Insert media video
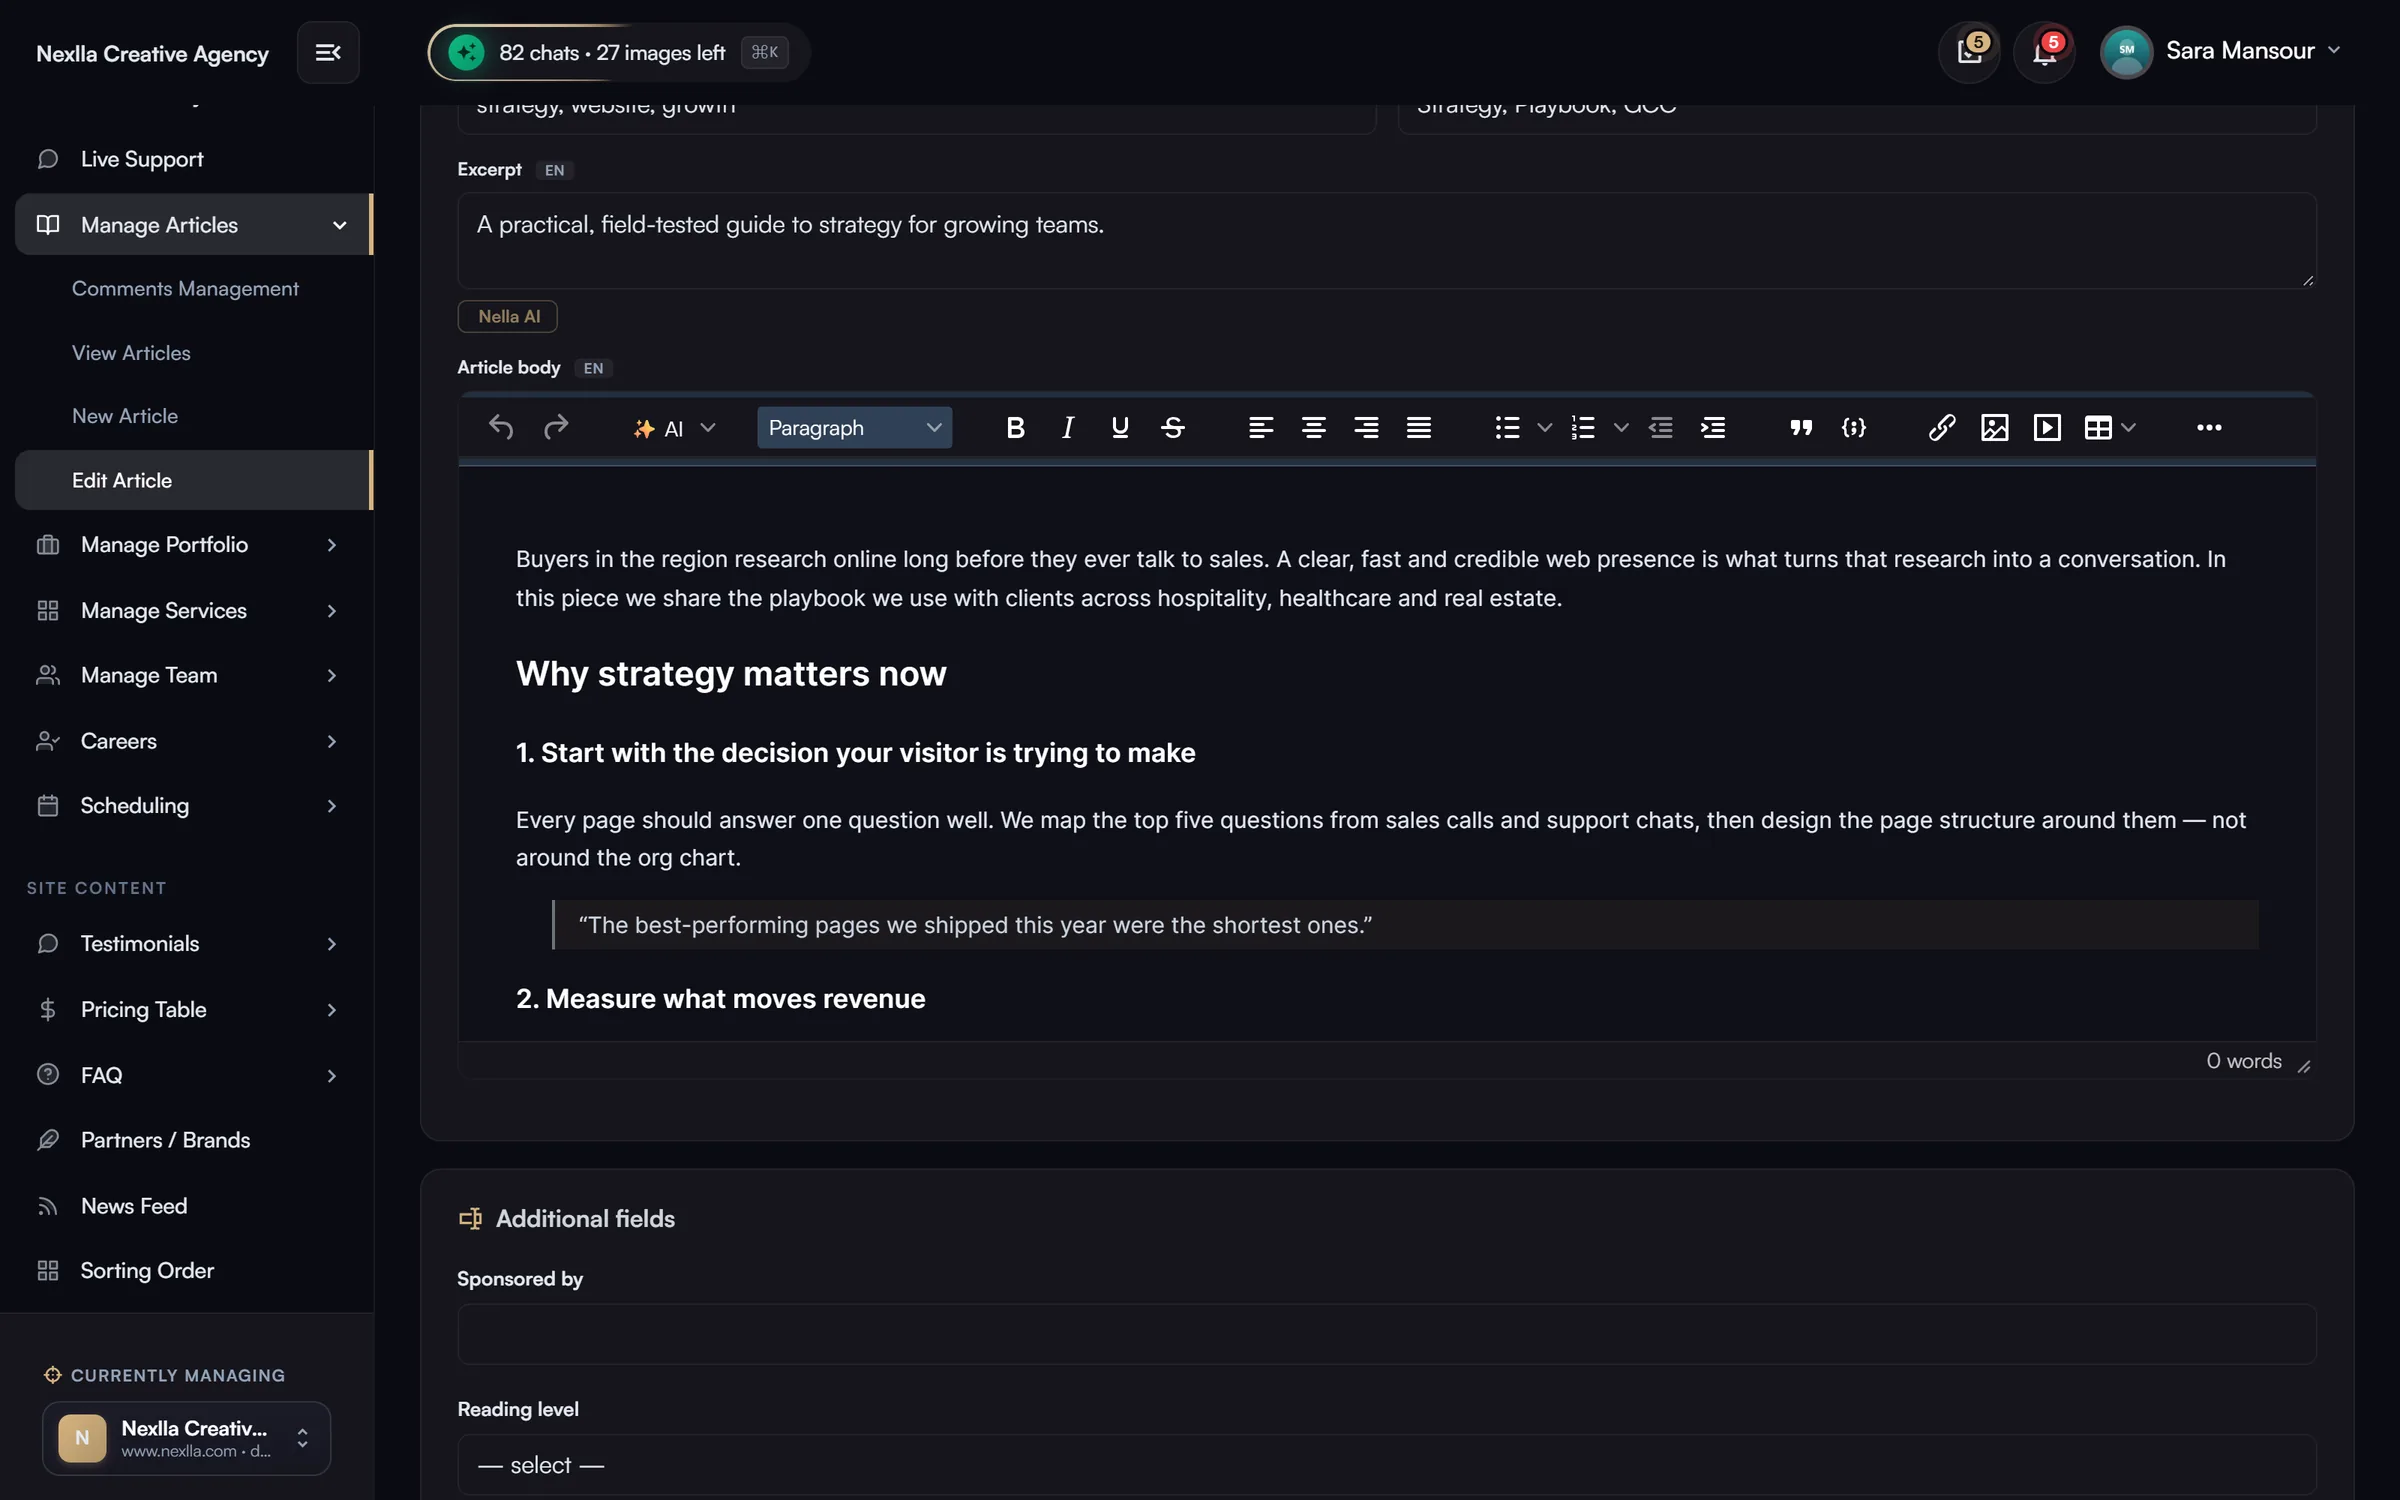 2047,428
